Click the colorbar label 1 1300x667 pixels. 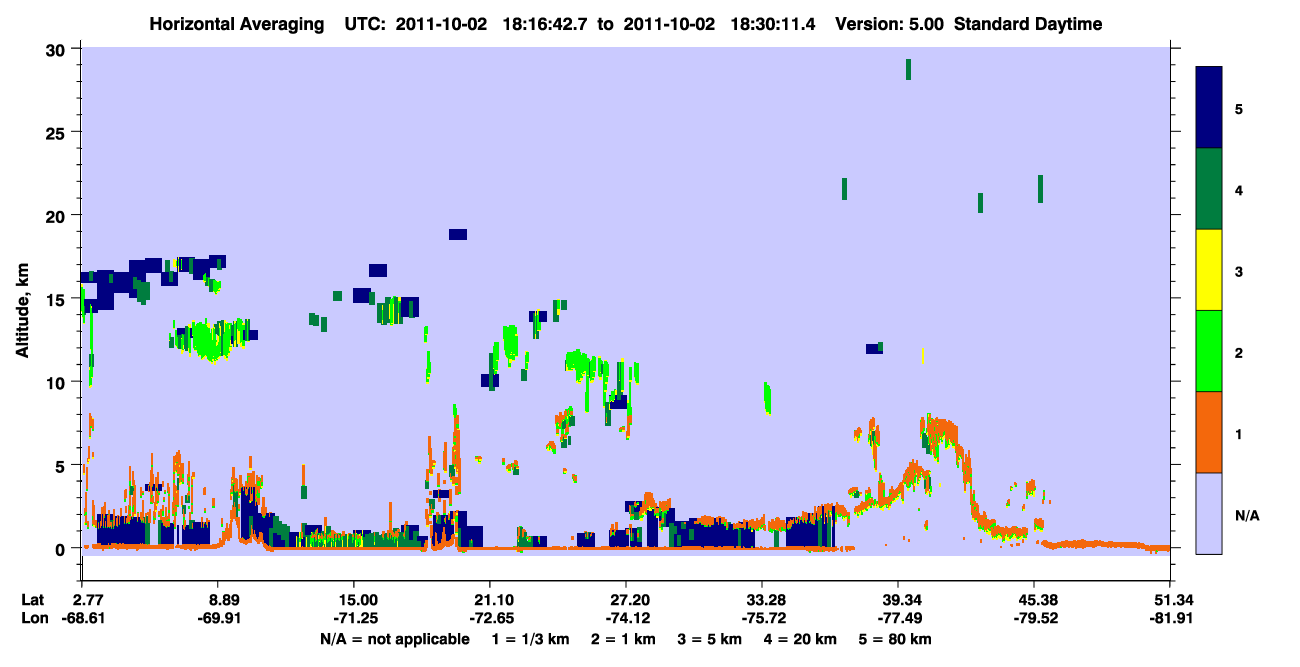(1239, 433)
